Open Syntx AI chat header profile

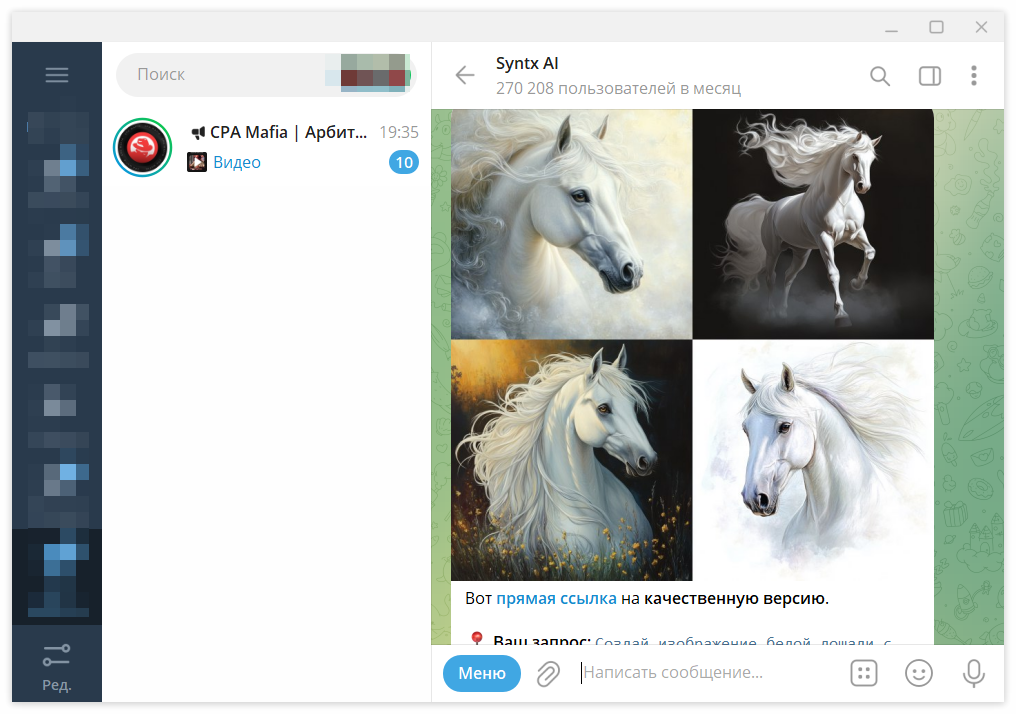coord(618,75)
